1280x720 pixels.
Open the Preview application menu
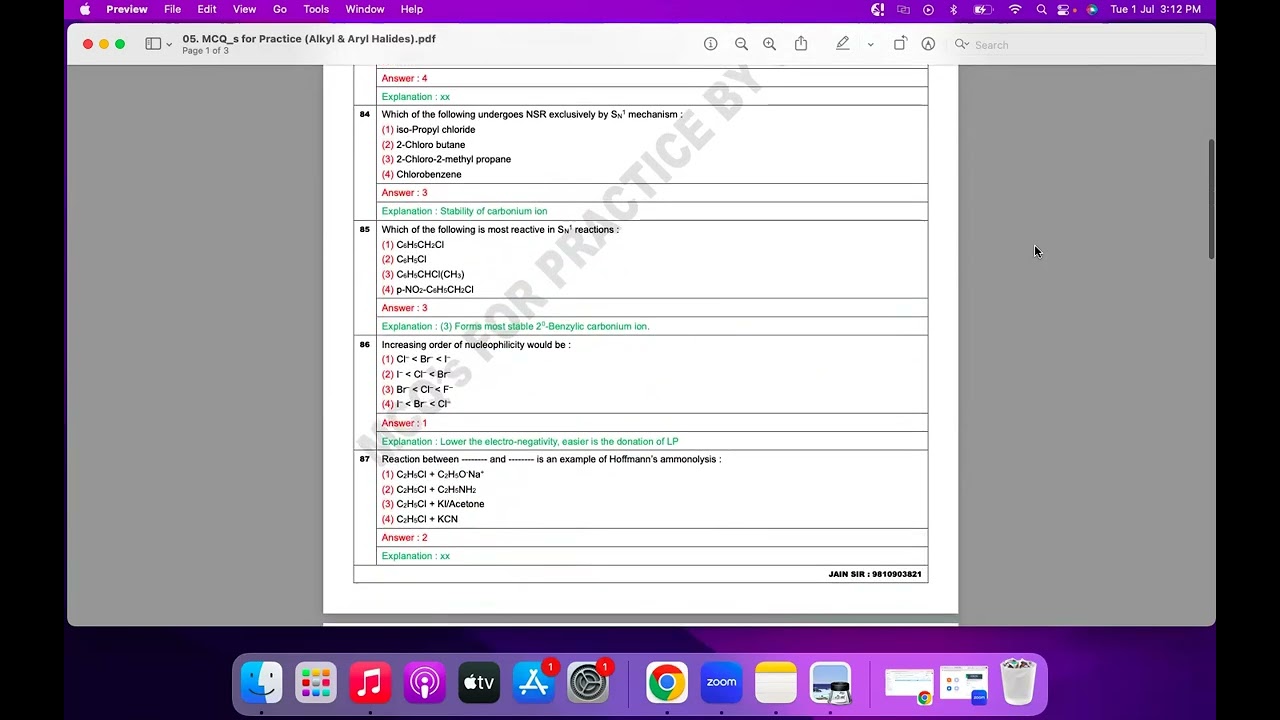(x=127, y=9)
